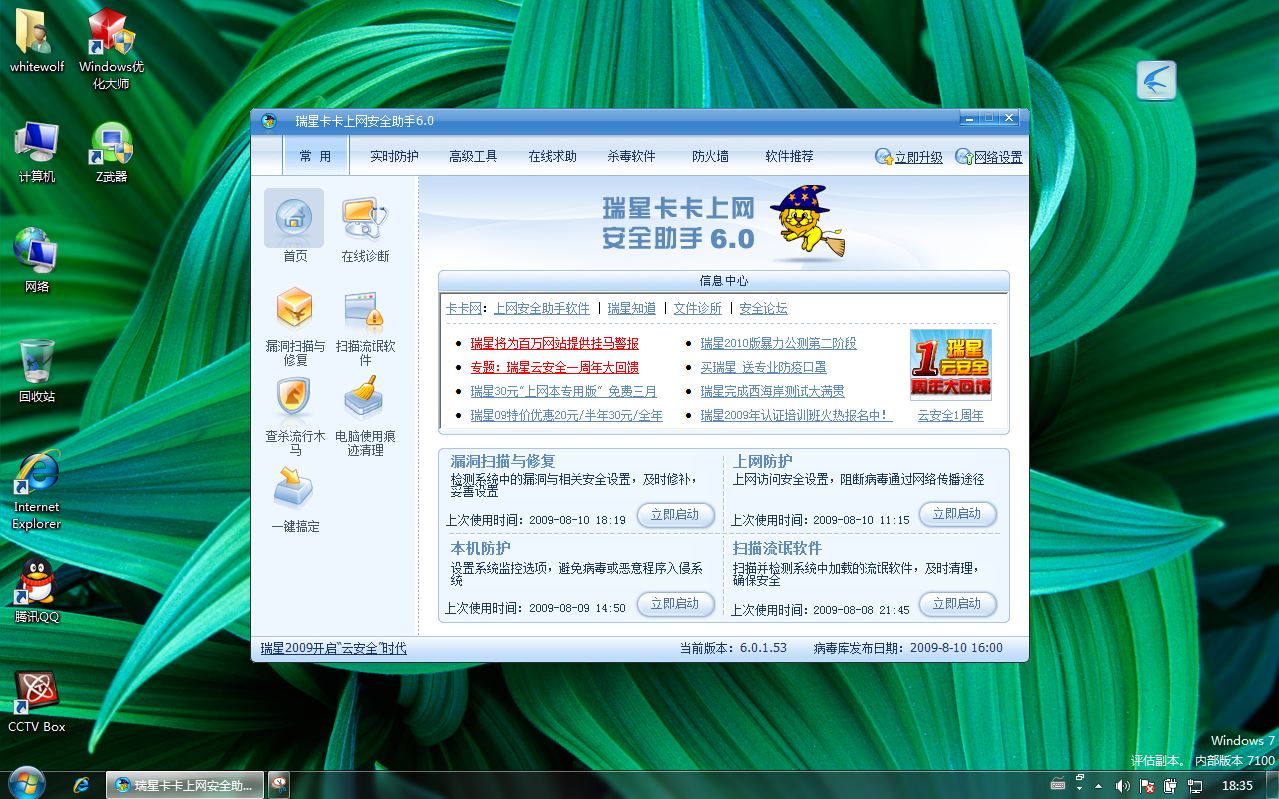Click the 云安全周年大回馈 promo image
Image resolution: width=1279 pixels, height=799 pixels.
[950, 364]
